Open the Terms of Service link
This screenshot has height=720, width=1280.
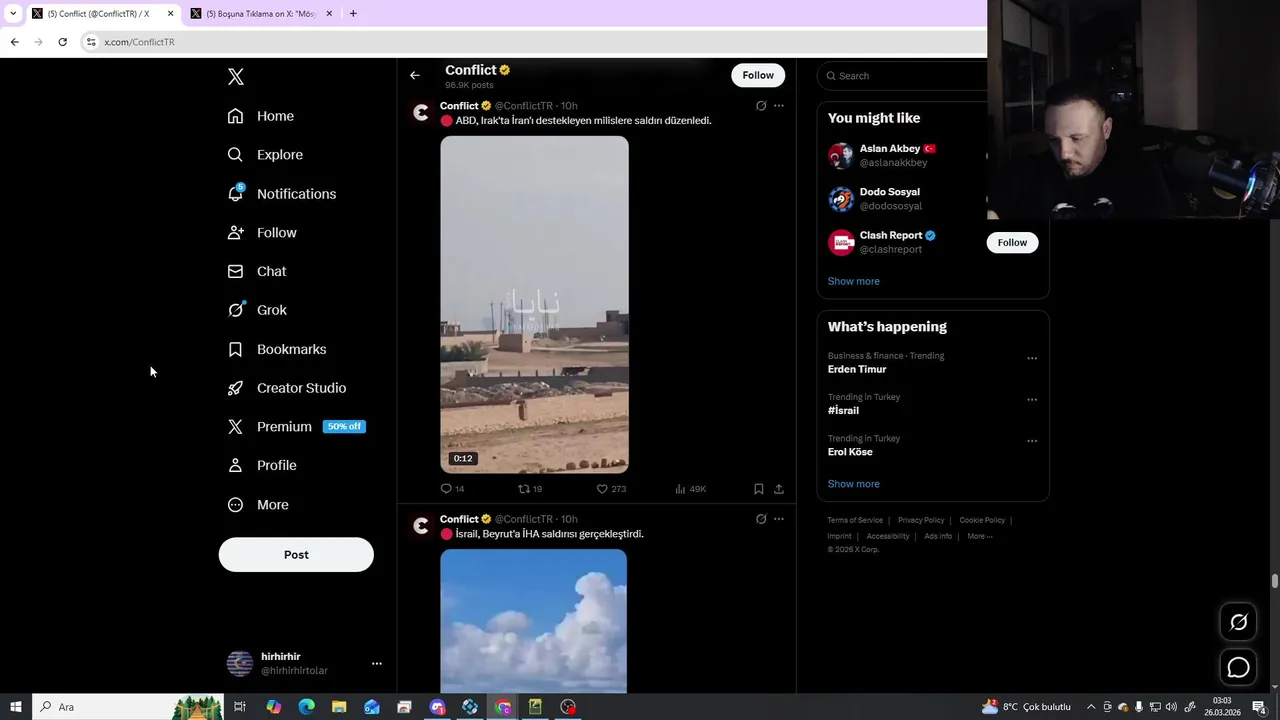[855, 520]
